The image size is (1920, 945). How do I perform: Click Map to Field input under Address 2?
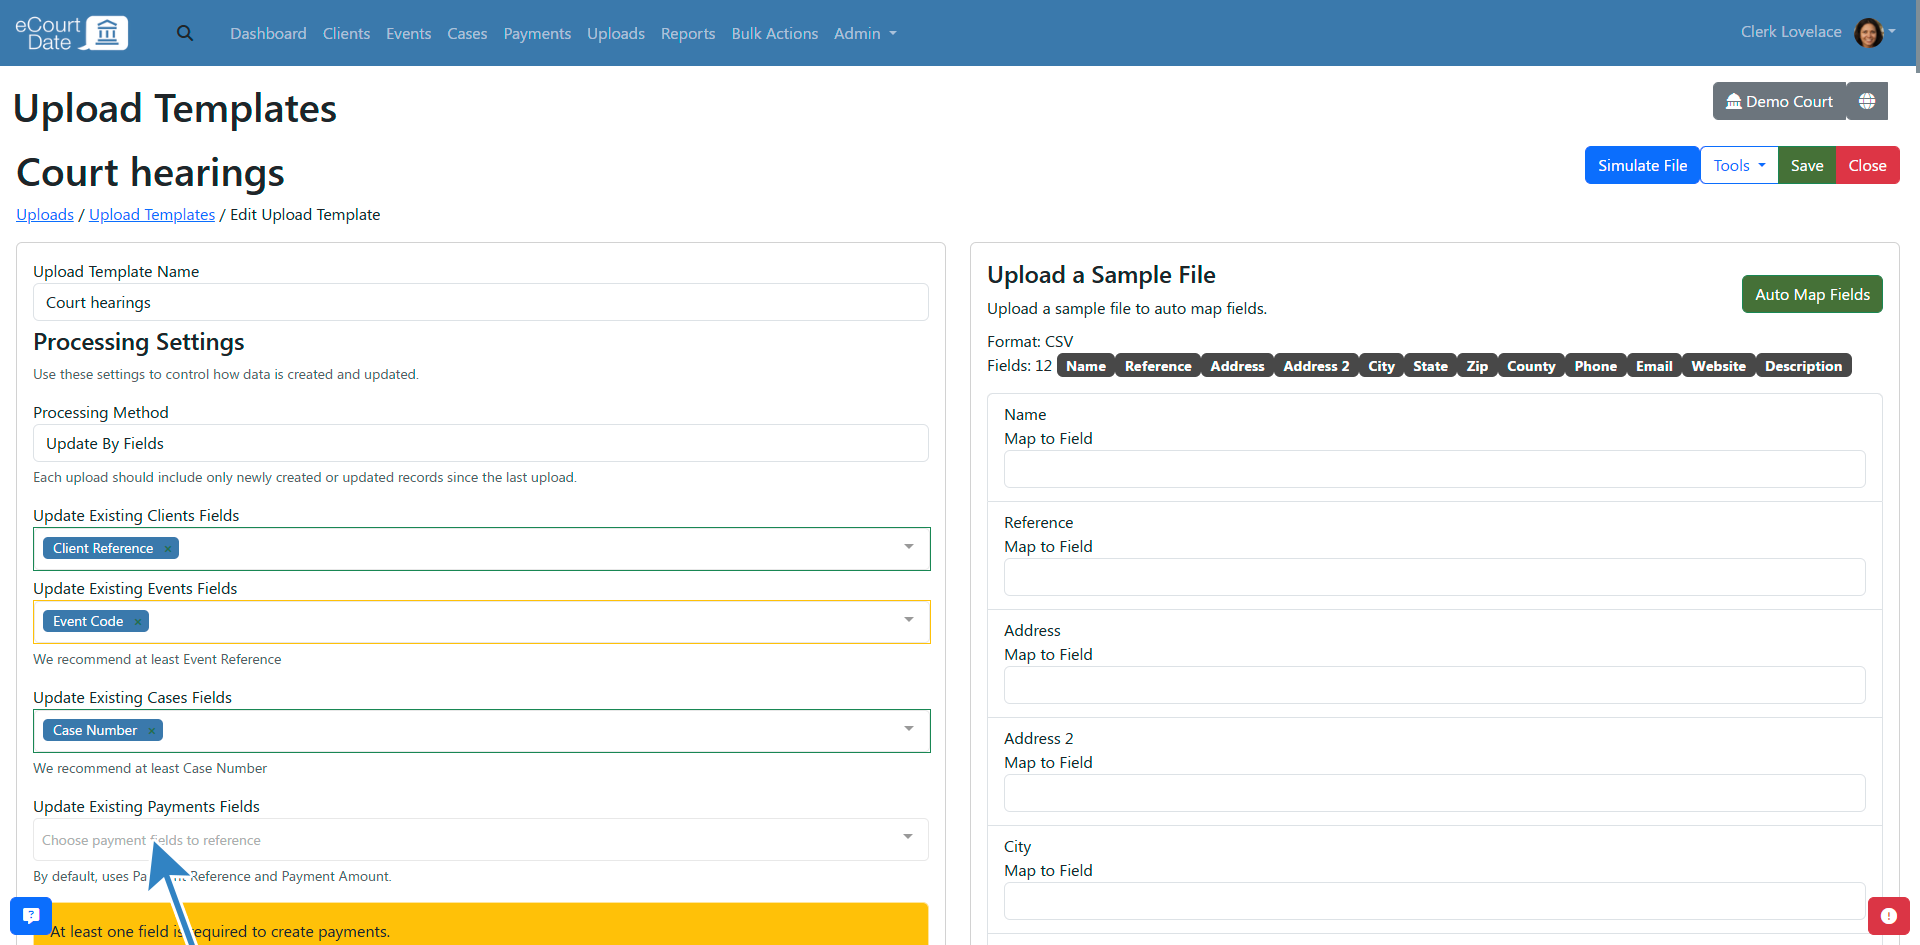coord(1434,793)
